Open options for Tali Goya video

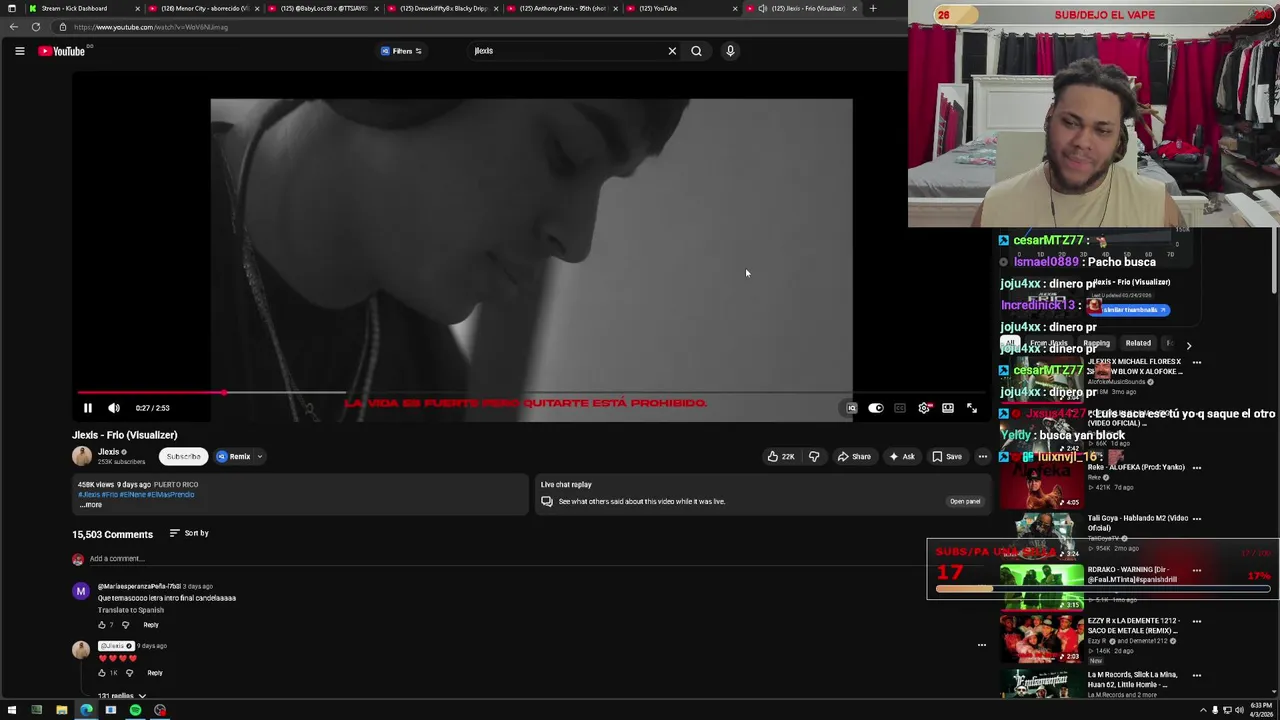point(1197,518)
